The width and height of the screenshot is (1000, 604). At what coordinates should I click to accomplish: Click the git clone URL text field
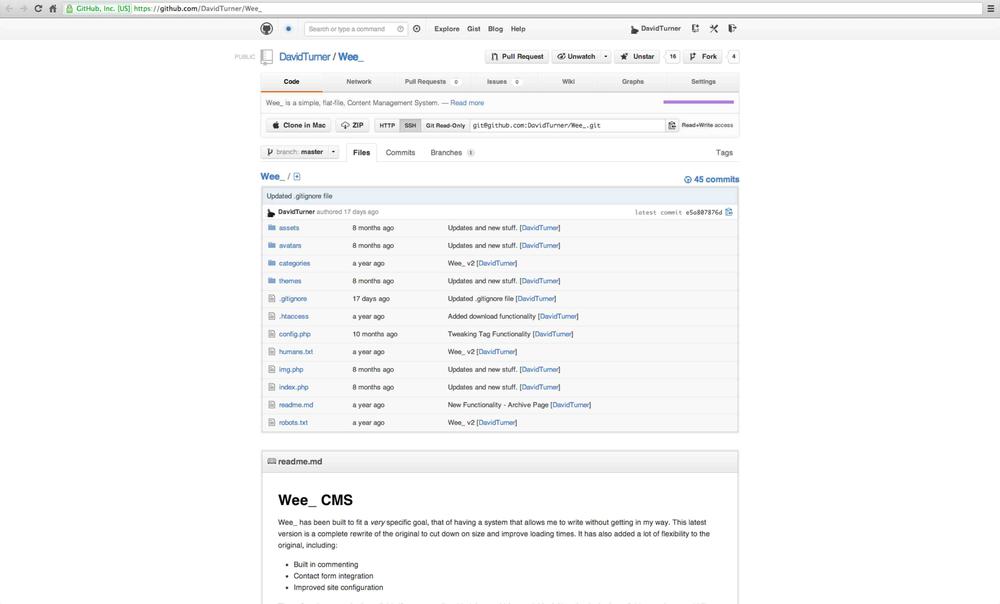[567, 126]
